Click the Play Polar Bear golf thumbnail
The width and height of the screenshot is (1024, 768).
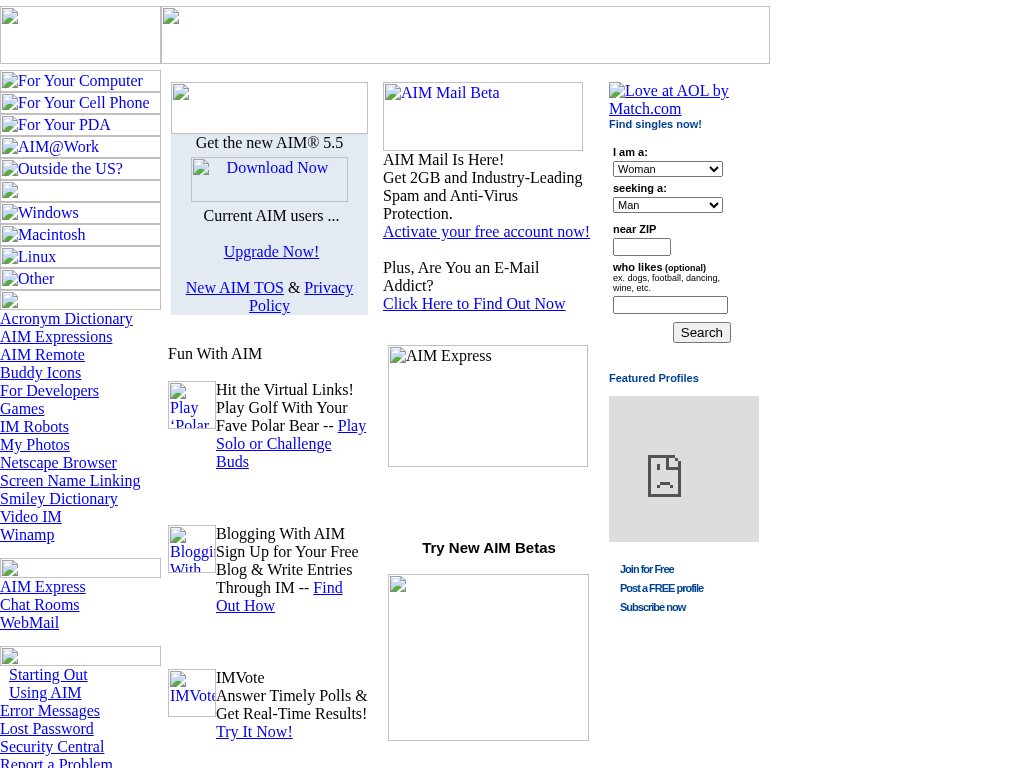pyautogui.click(x=191, y=405)
